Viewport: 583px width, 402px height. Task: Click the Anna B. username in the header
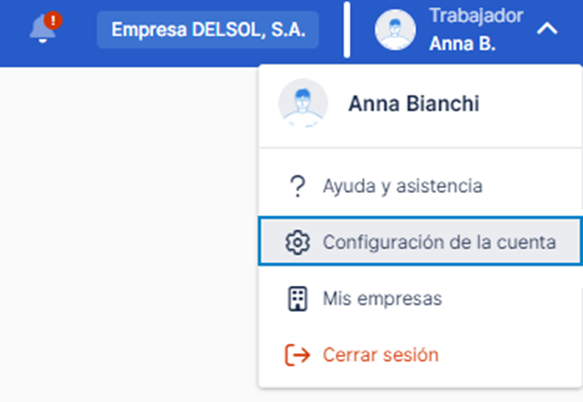(463, 44)
